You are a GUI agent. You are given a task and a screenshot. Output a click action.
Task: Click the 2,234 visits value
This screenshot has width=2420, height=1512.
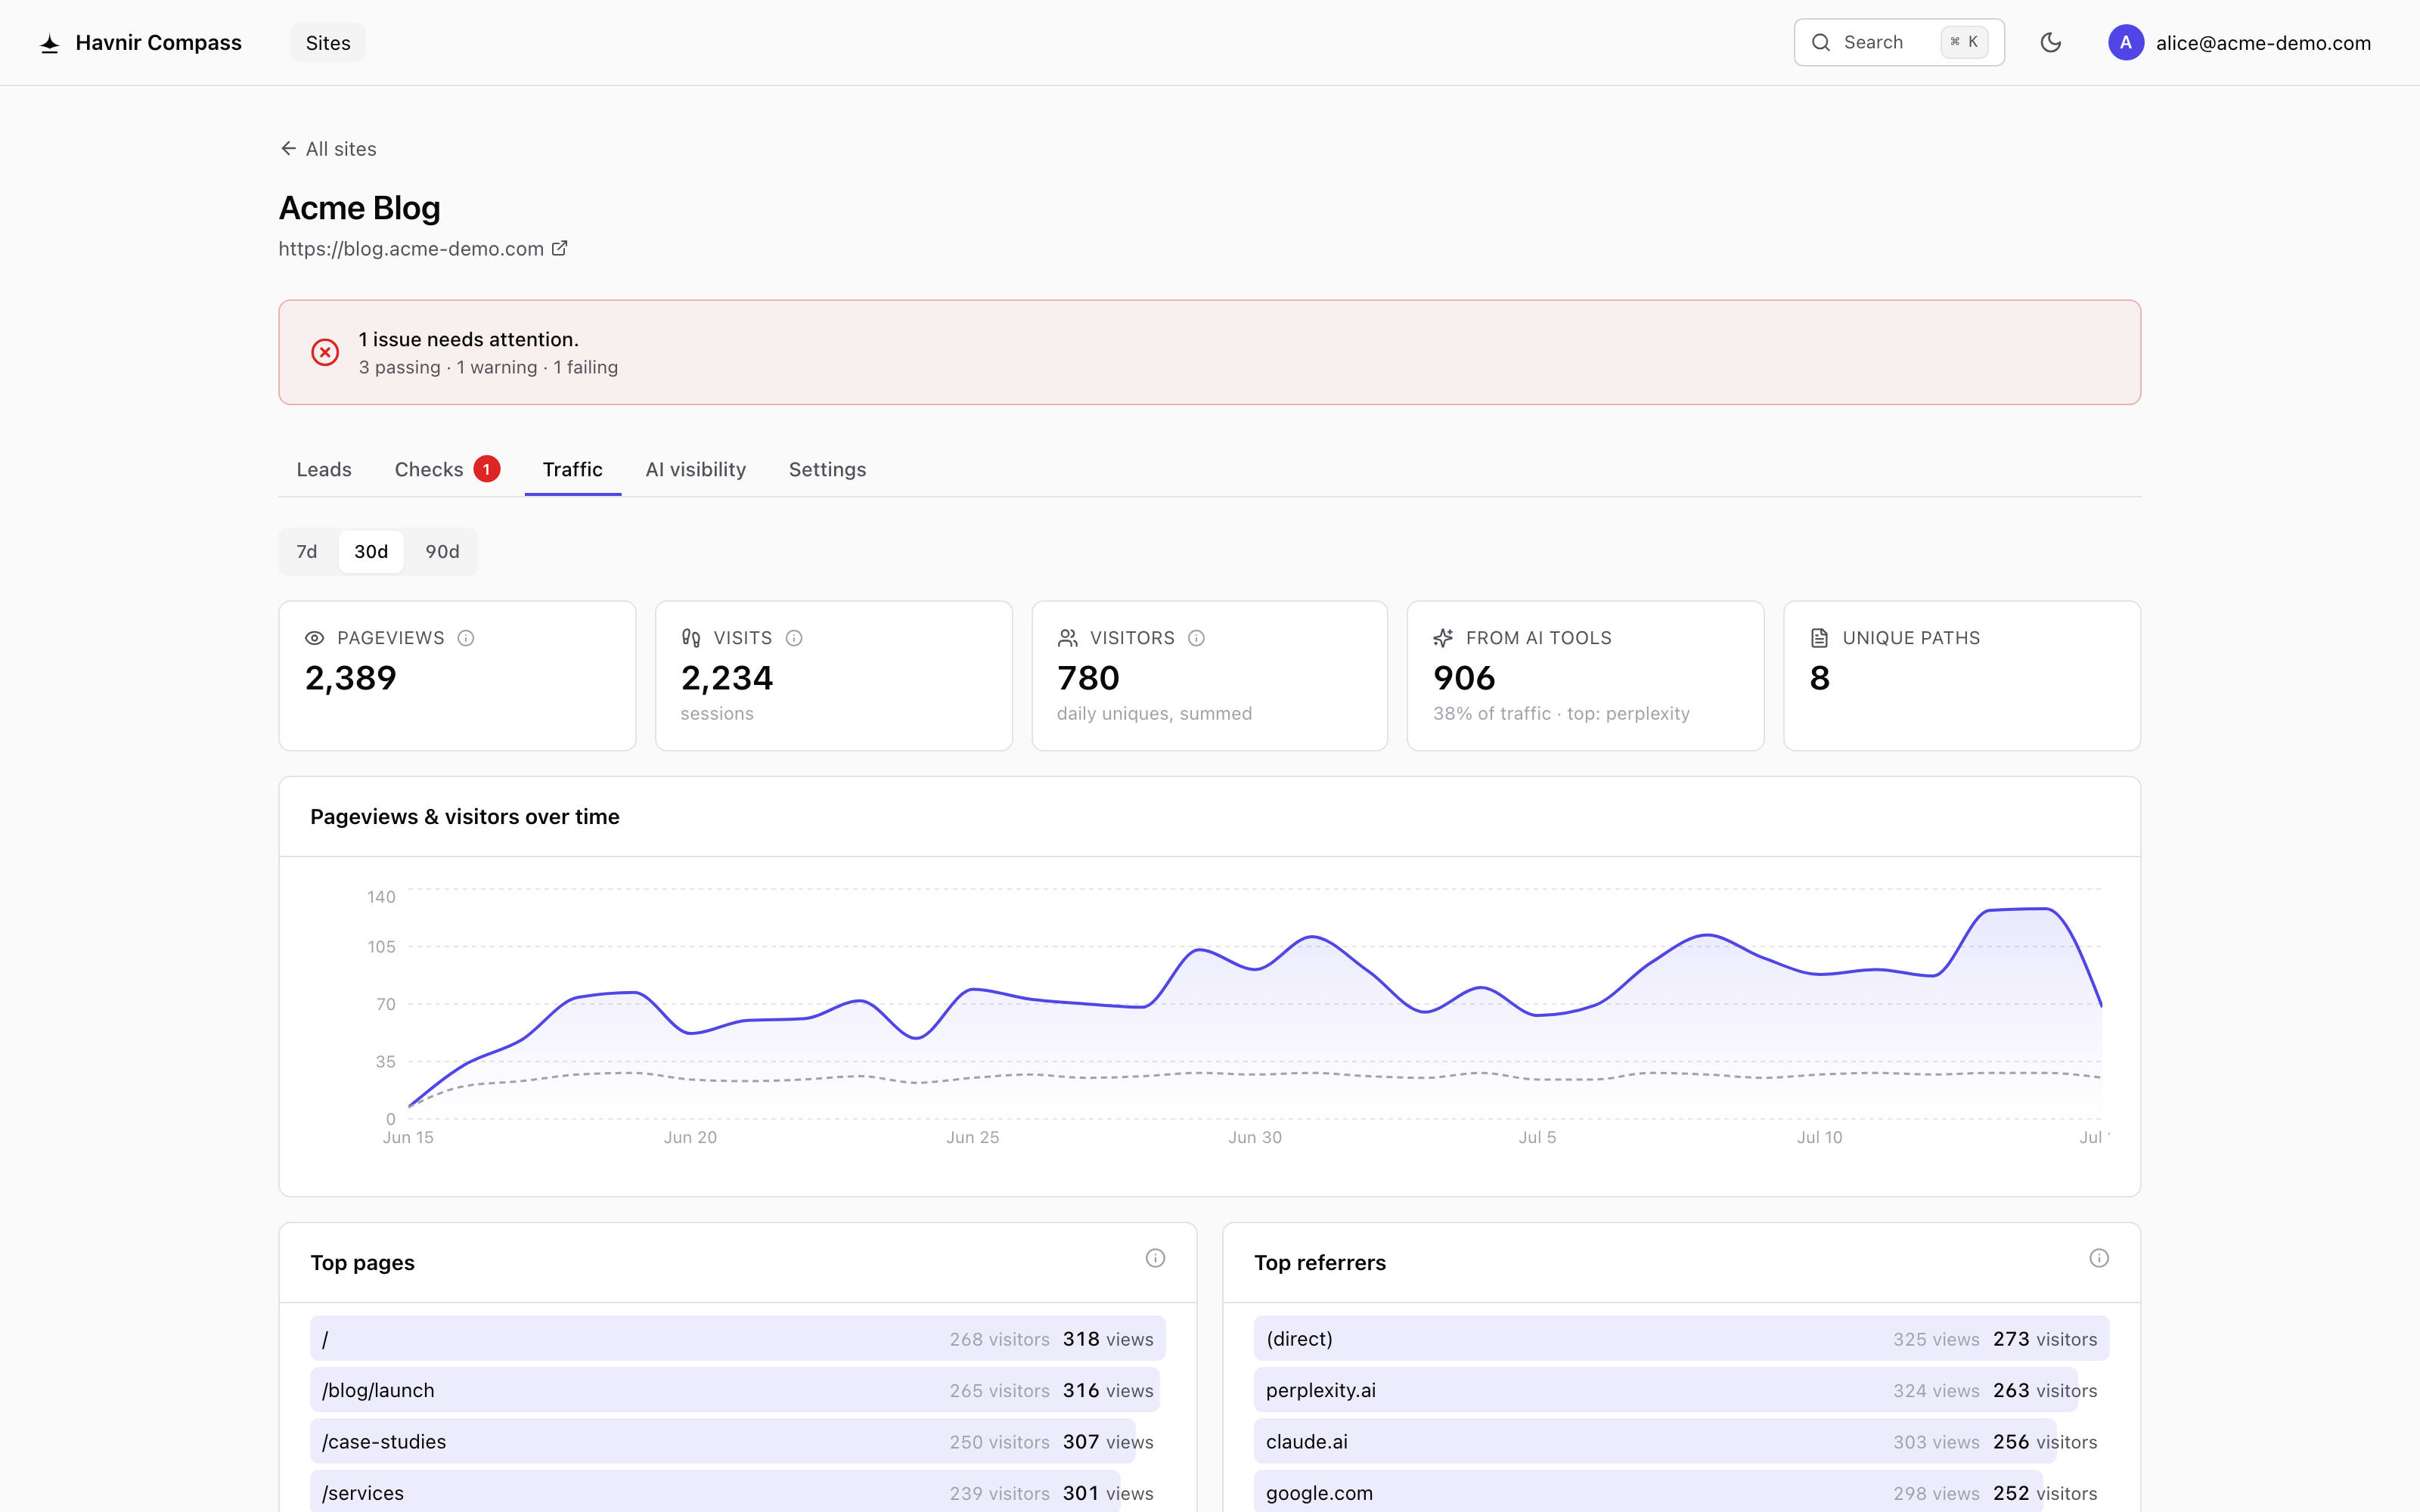click(727, 678)
